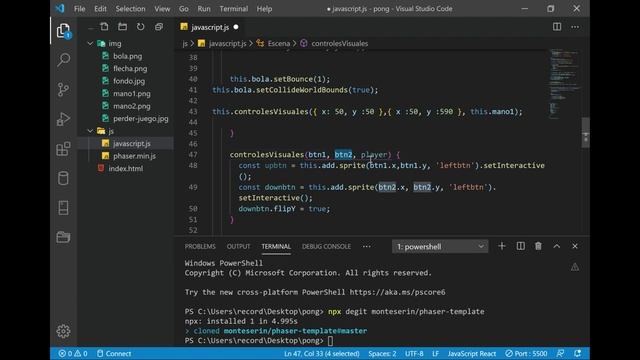Create a new folder in Explorer
Screen dimensions: 640x360
(x=122, y=27)
